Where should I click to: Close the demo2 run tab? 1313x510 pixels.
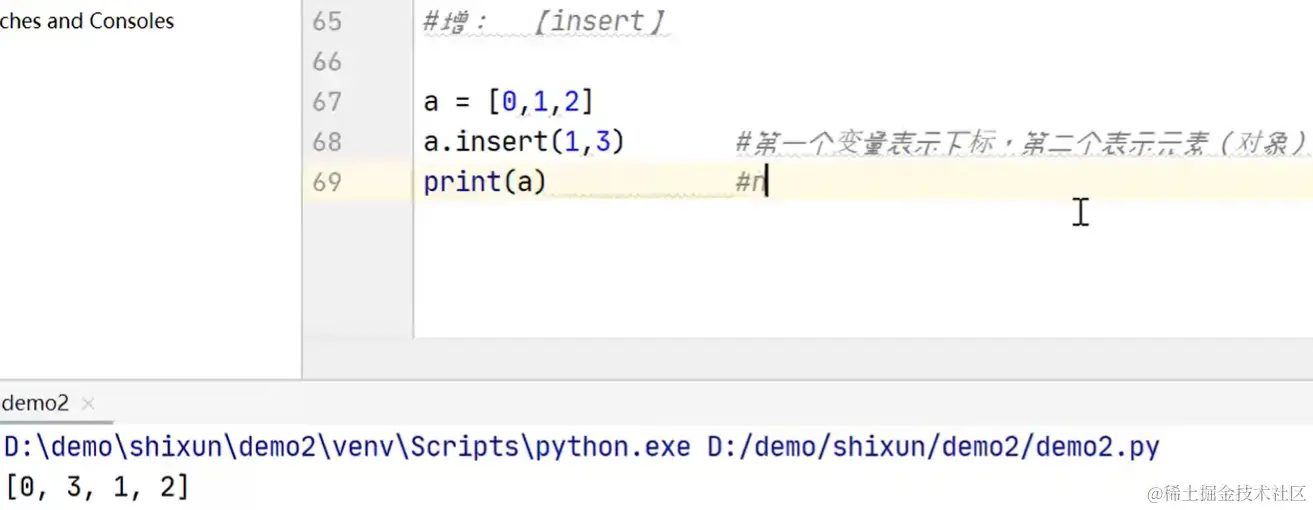pos(88,404)
